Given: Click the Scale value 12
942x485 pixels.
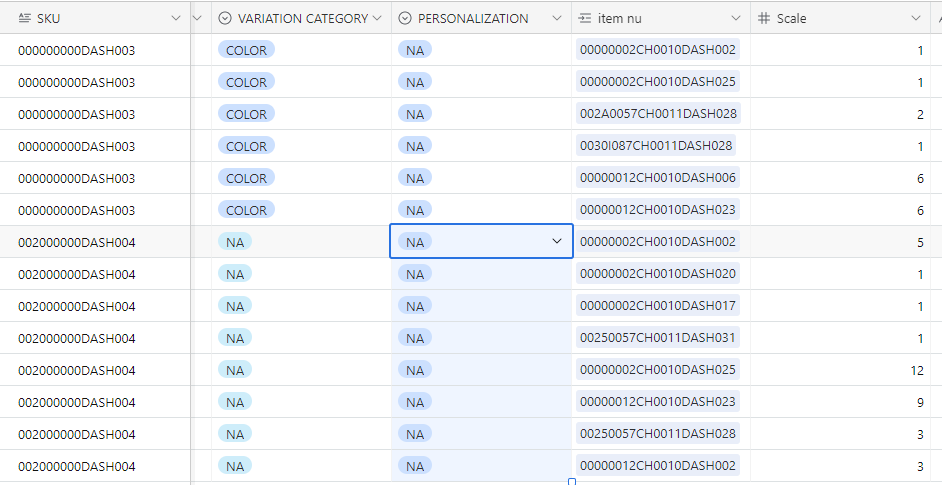Looking at the screenshot, I should coord(917,370).
